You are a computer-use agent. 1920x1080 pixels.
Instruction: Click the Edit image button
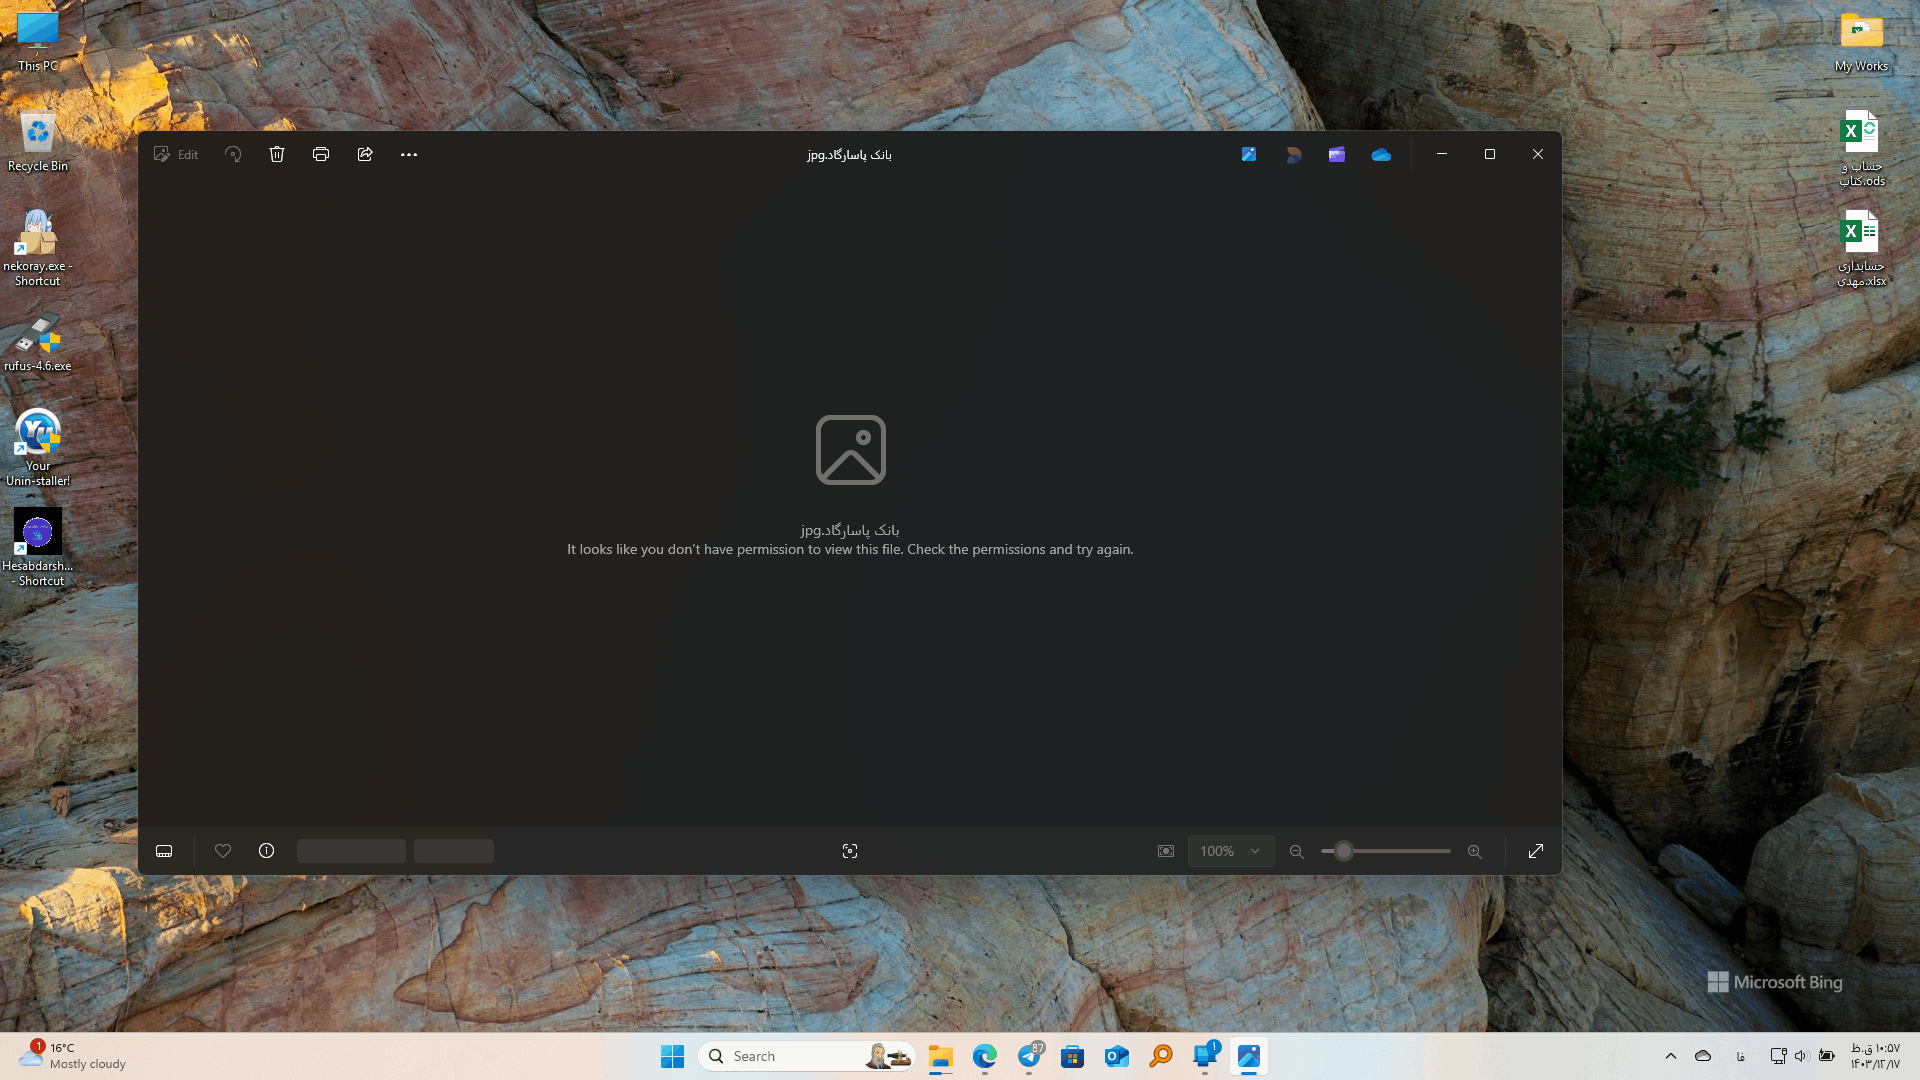[176, 154]
